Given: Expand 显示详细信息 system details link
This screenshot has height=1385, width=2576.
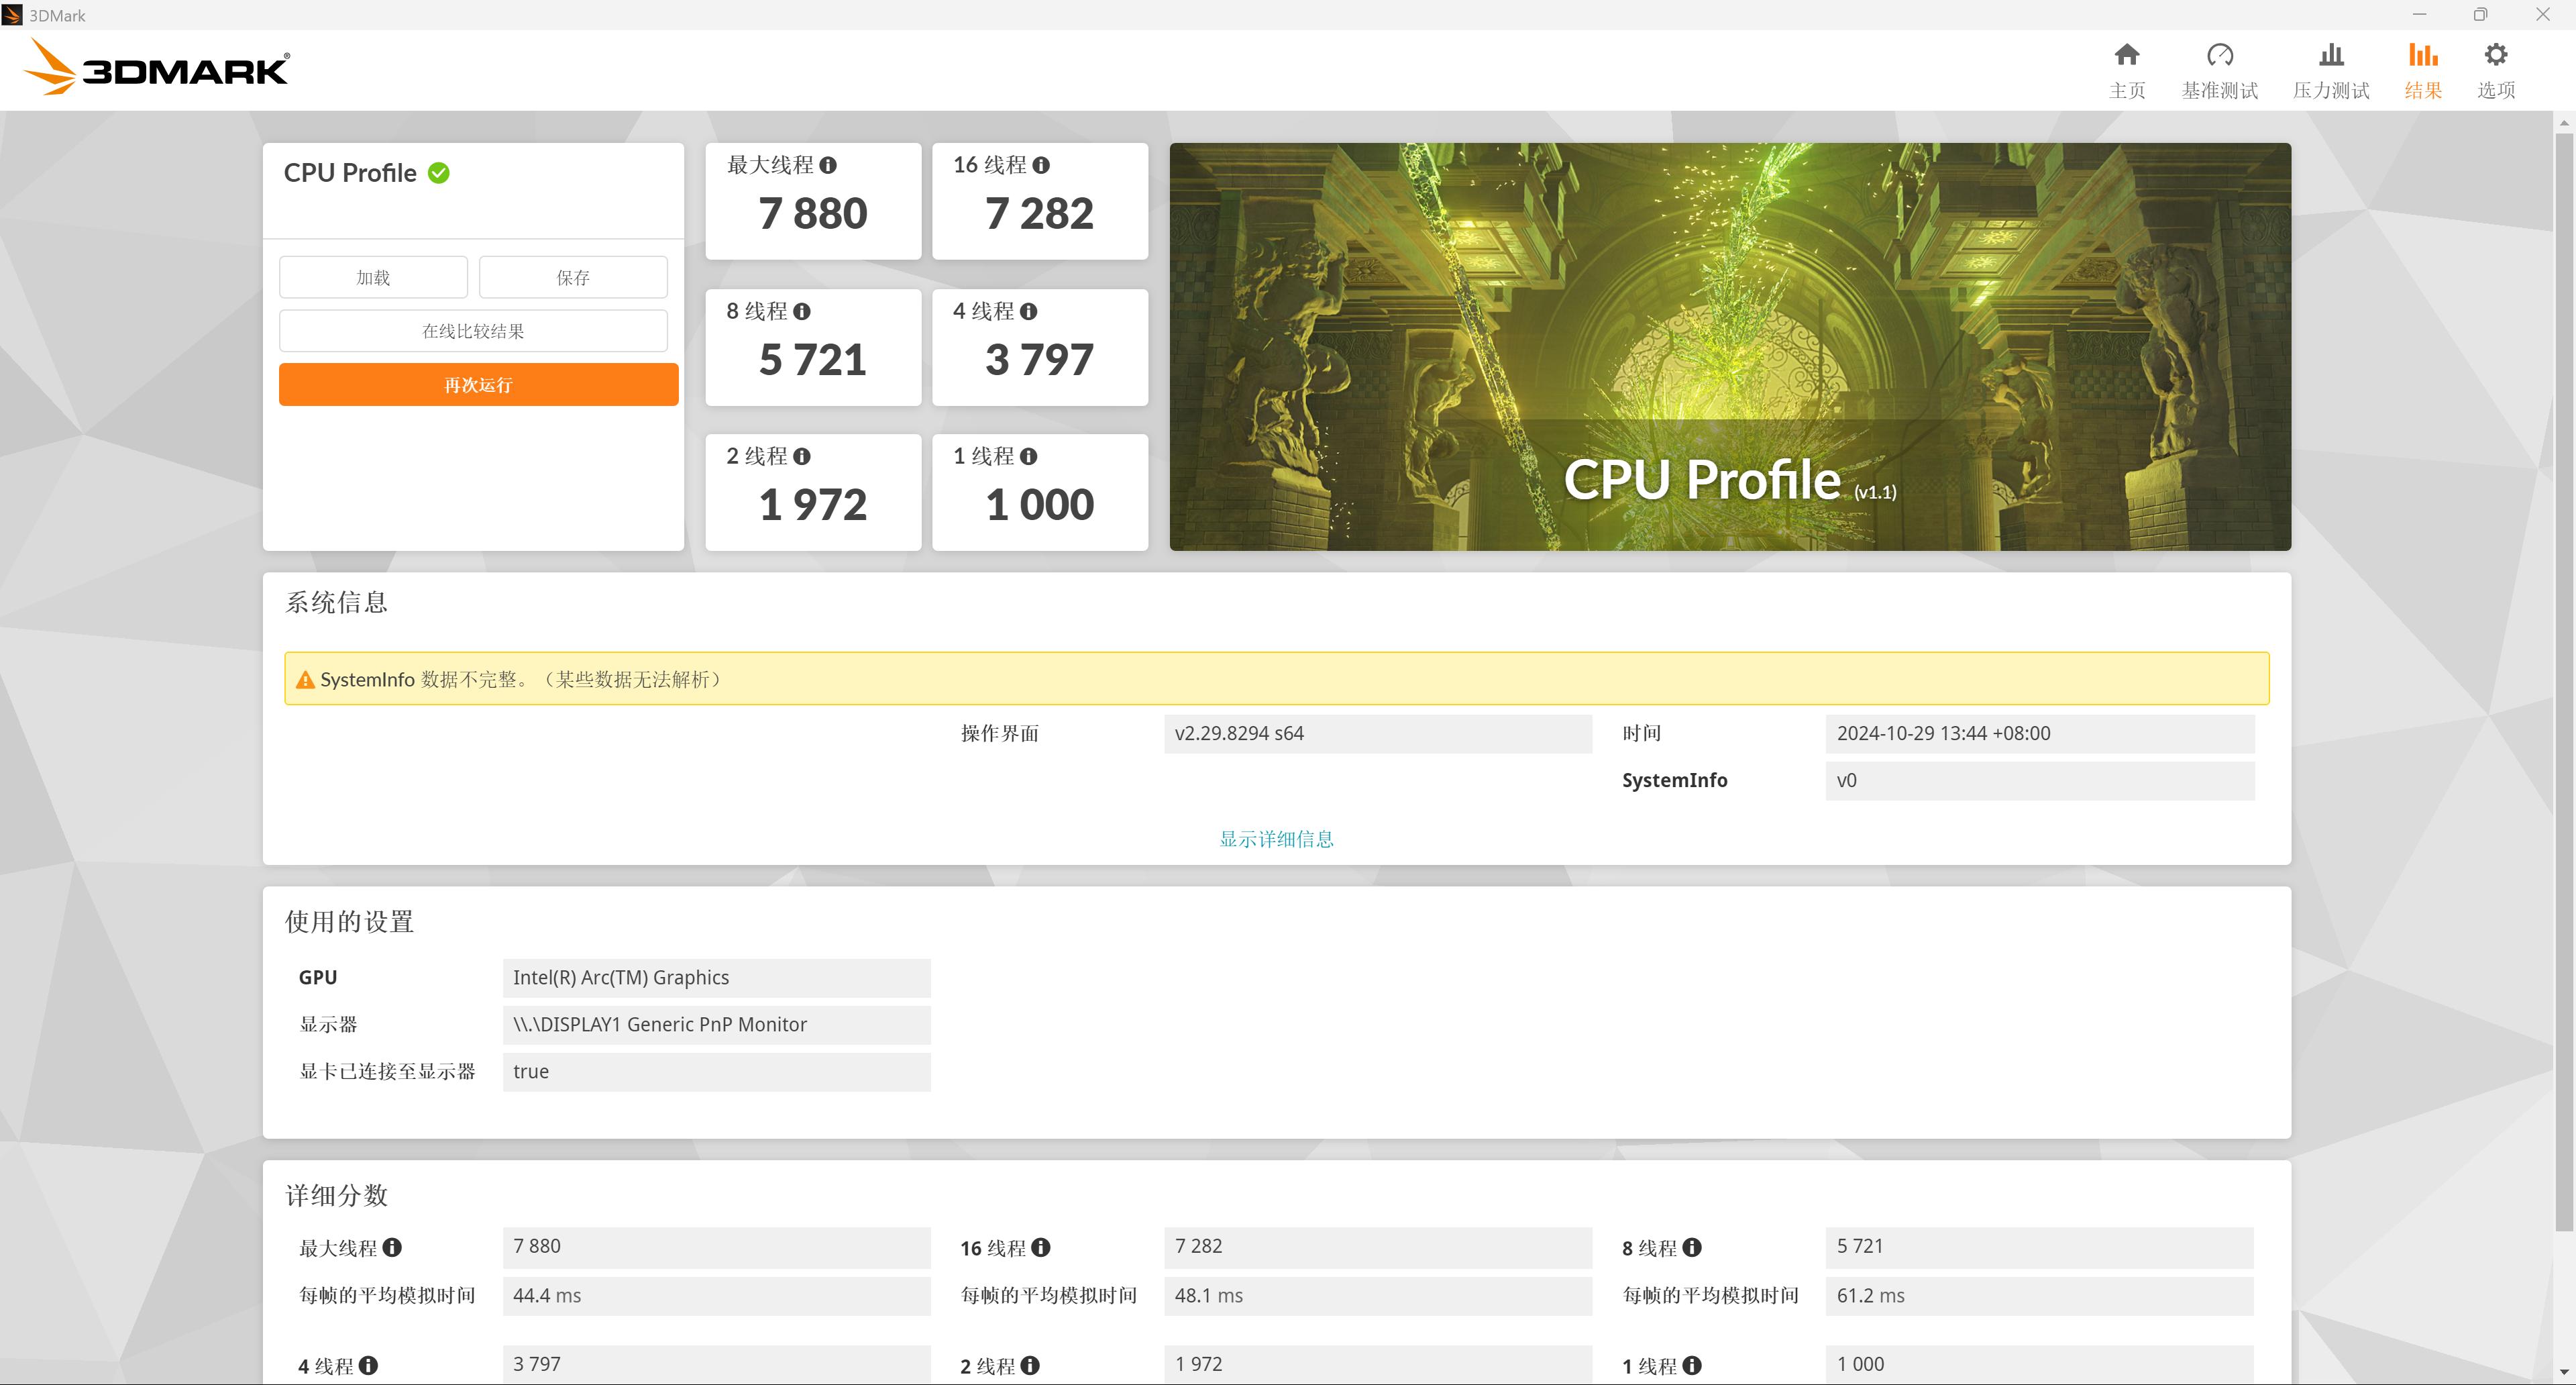Looking at the screenshot, I should click(x=1276, y=839).
